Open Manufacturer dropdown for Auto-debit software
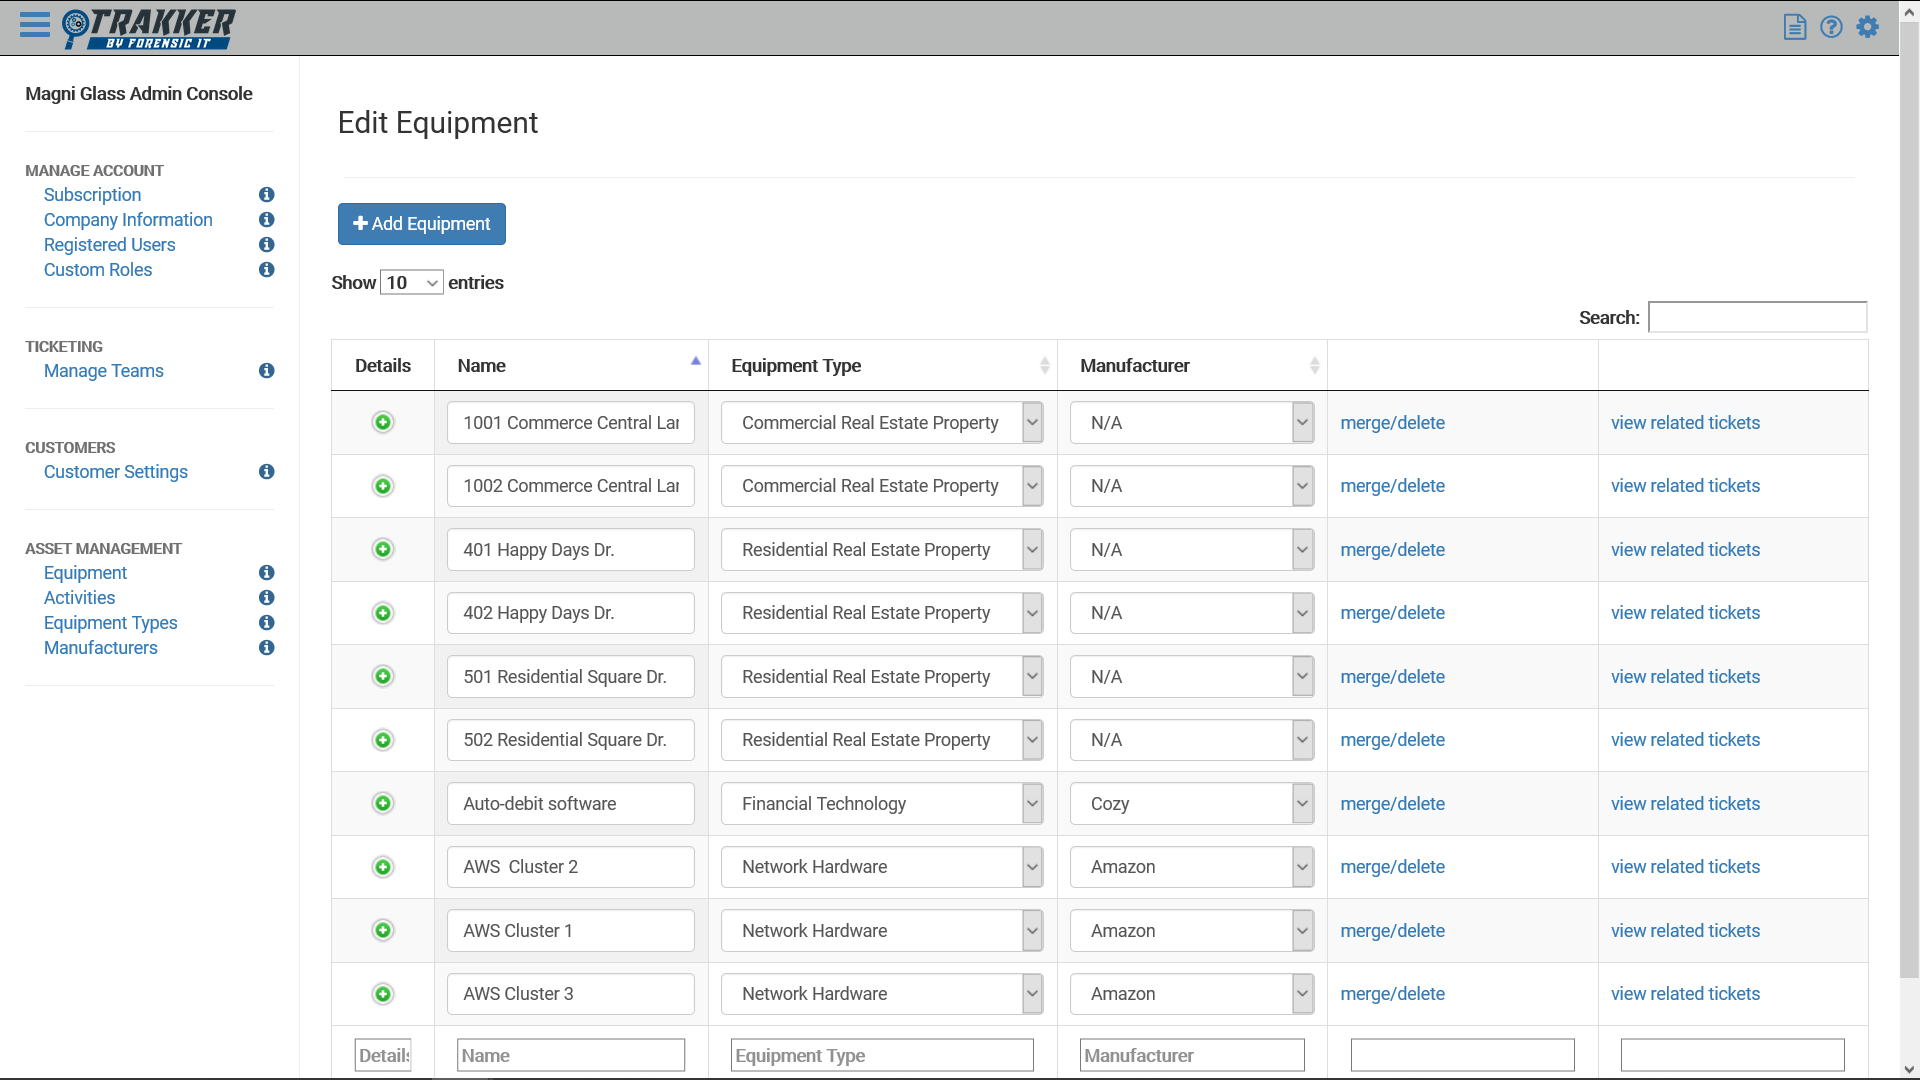Viewport: 1920px width, 1080px height. click(x=1301, y=804)
